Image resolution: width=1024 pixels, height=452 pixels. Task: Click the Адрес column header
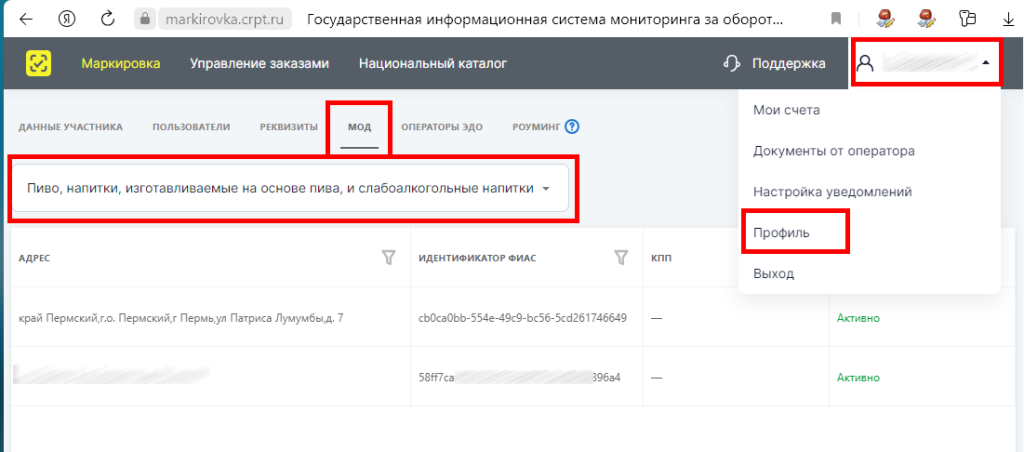[35, 258]
